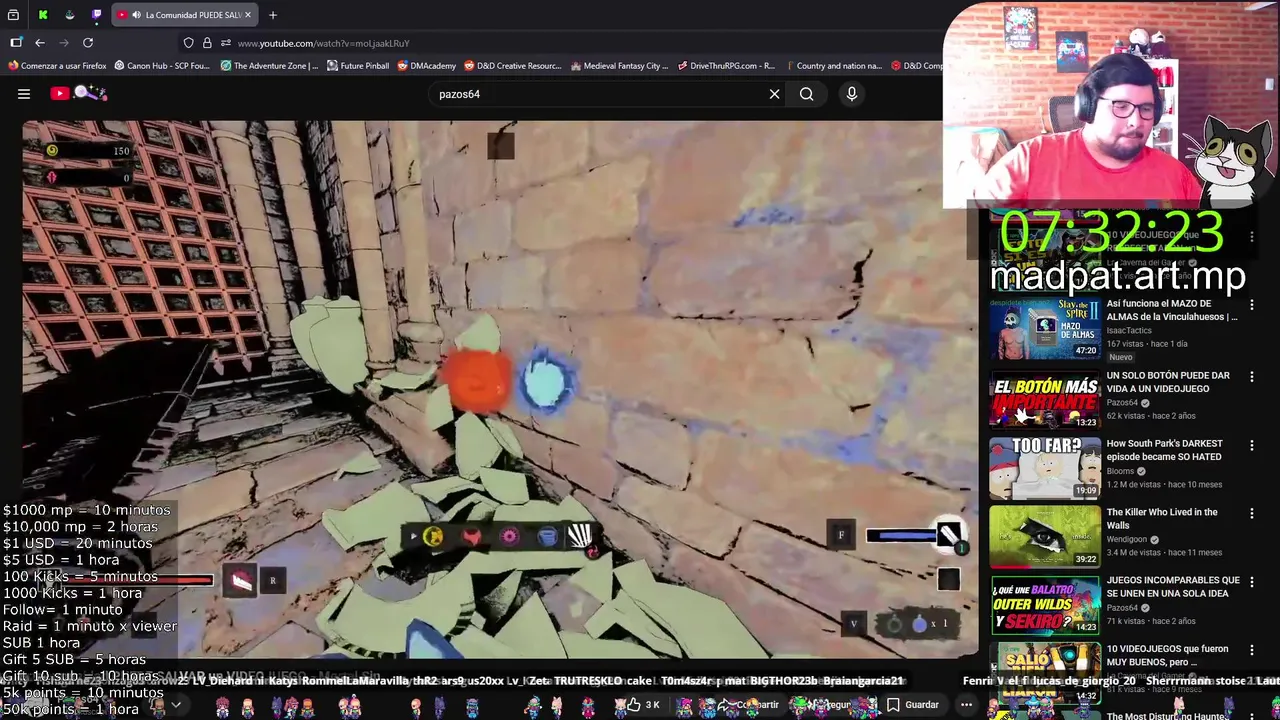Select the La Comunidad PUEDE SALVAR YouTube tab

click(185, 15)
